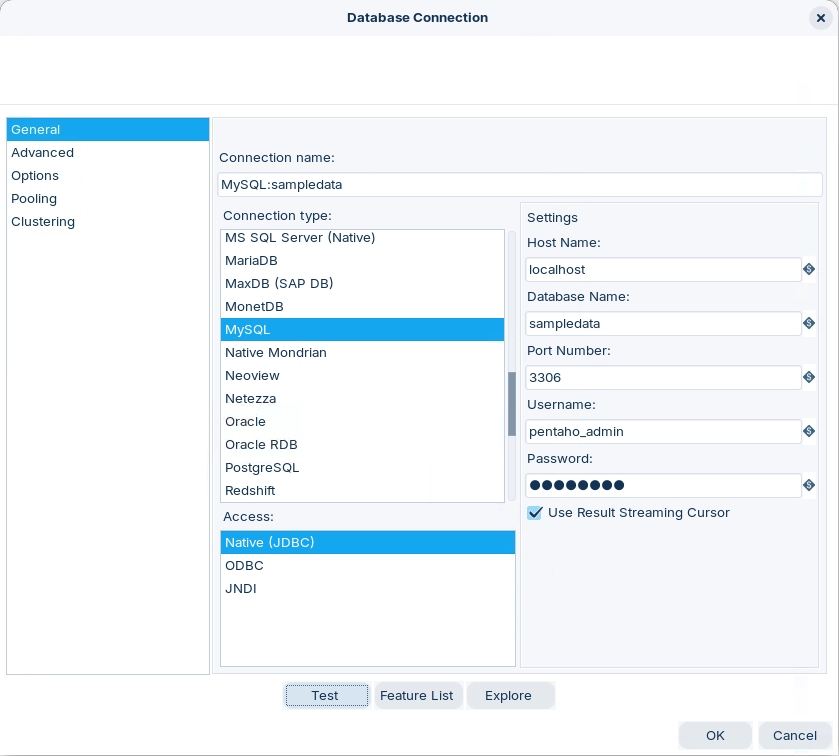The image size is (839, 756).
Task: Click variable icon beside Host Name field
Action: 809,270
